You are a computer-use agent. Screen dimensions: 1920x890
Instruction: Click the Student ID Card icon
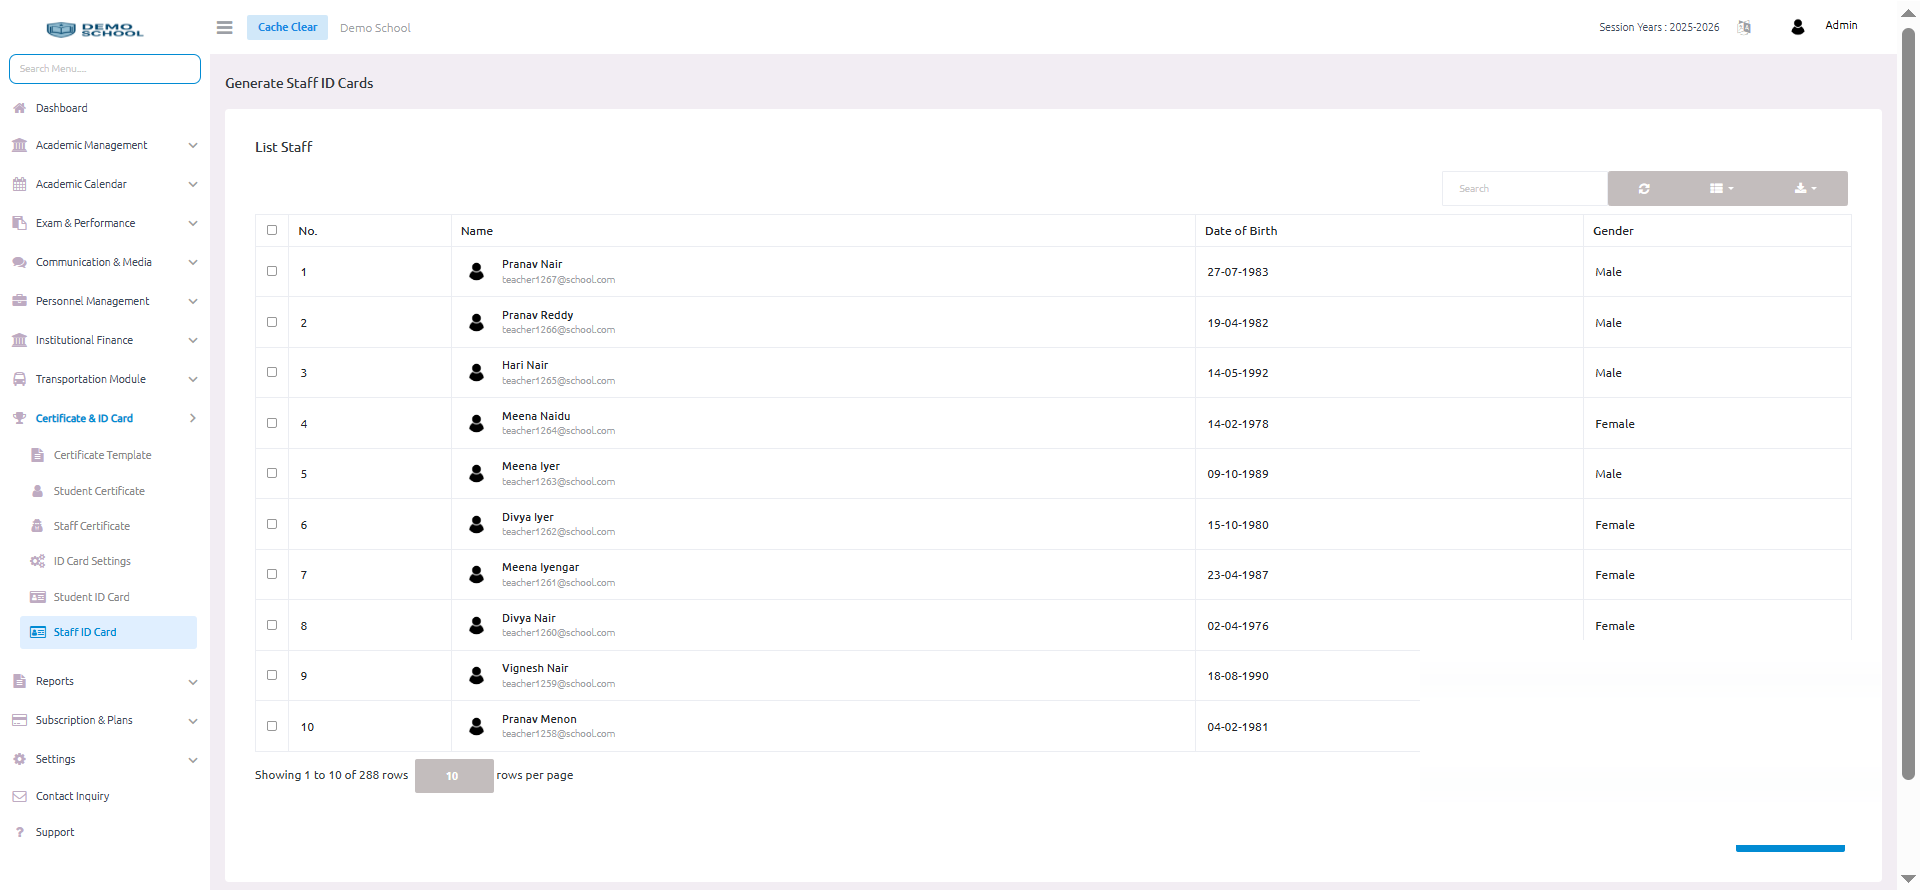38,597
